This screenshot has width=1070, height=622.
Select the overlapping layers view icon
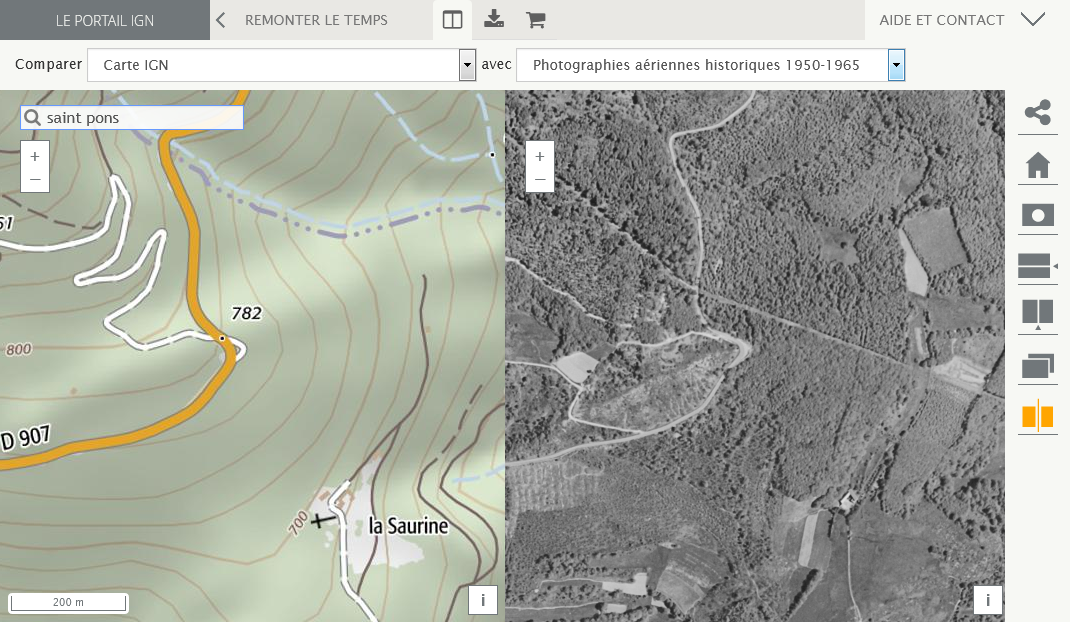1038,367
